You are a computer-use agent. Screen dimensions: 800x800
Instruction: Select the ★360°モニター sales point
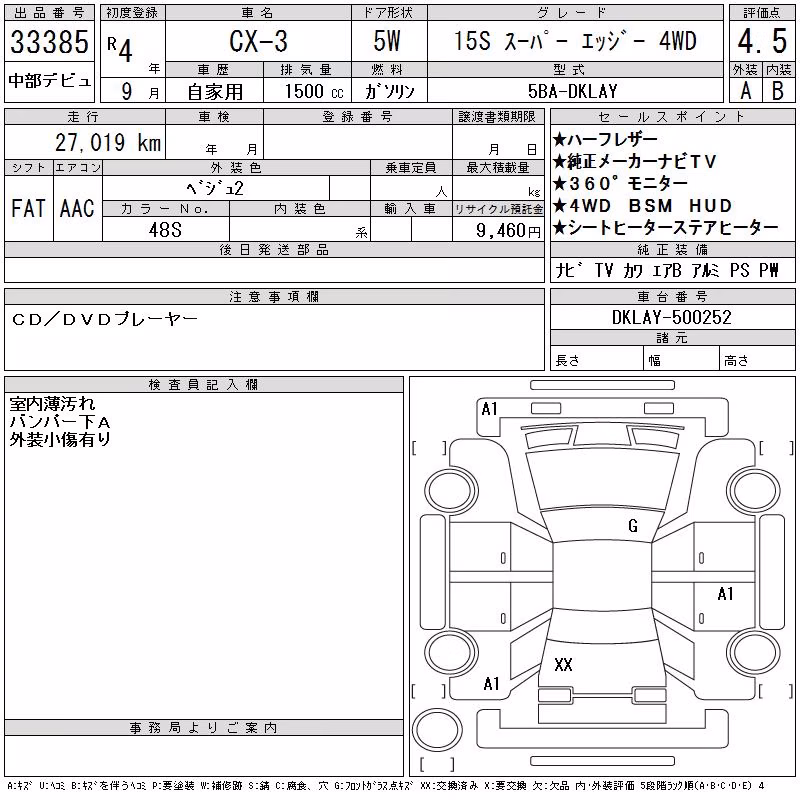(619, 183)
